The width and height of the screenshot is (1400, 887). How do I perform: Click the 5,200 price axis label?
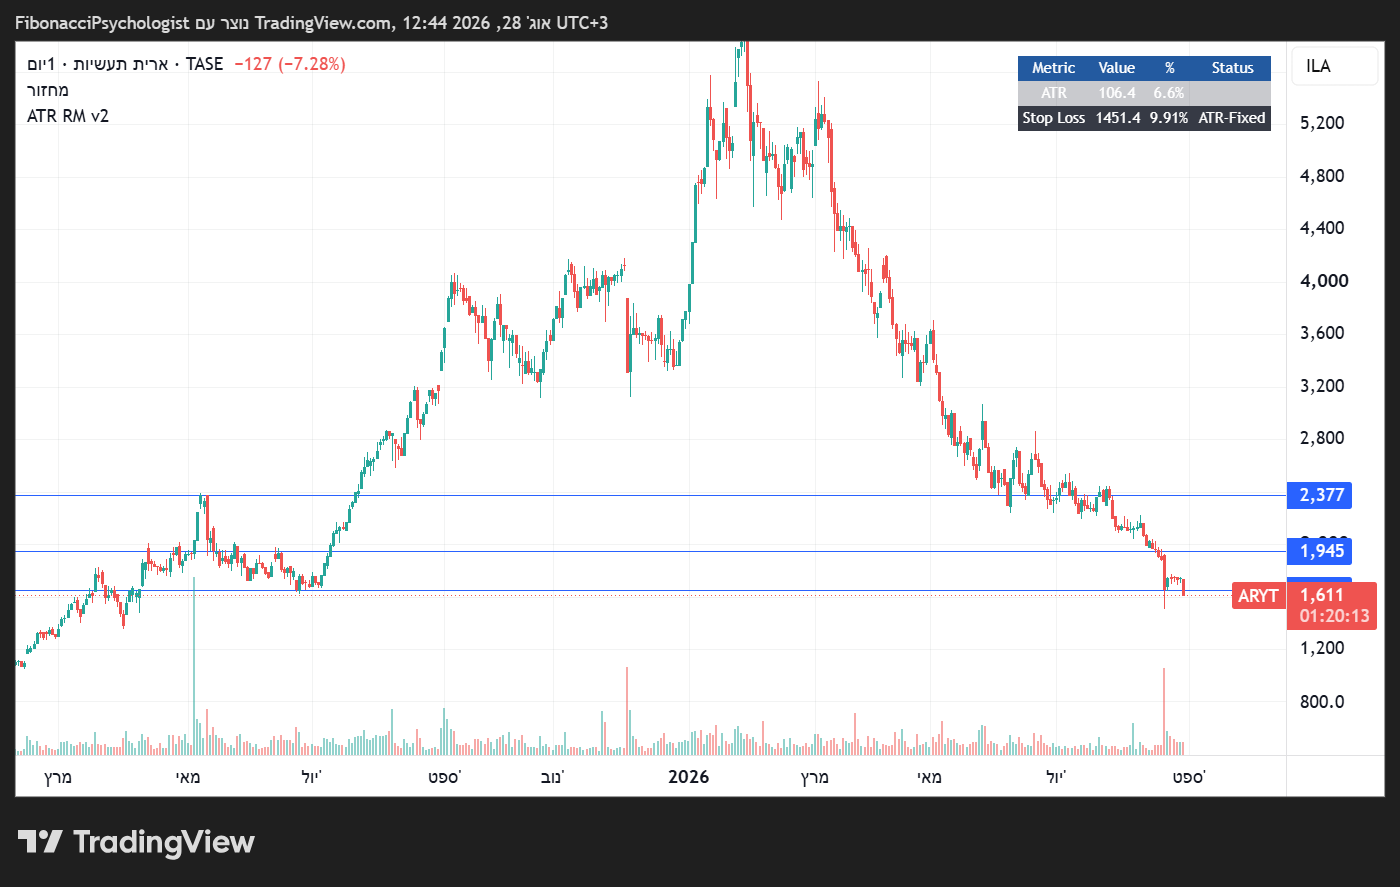click(1322, 123)
